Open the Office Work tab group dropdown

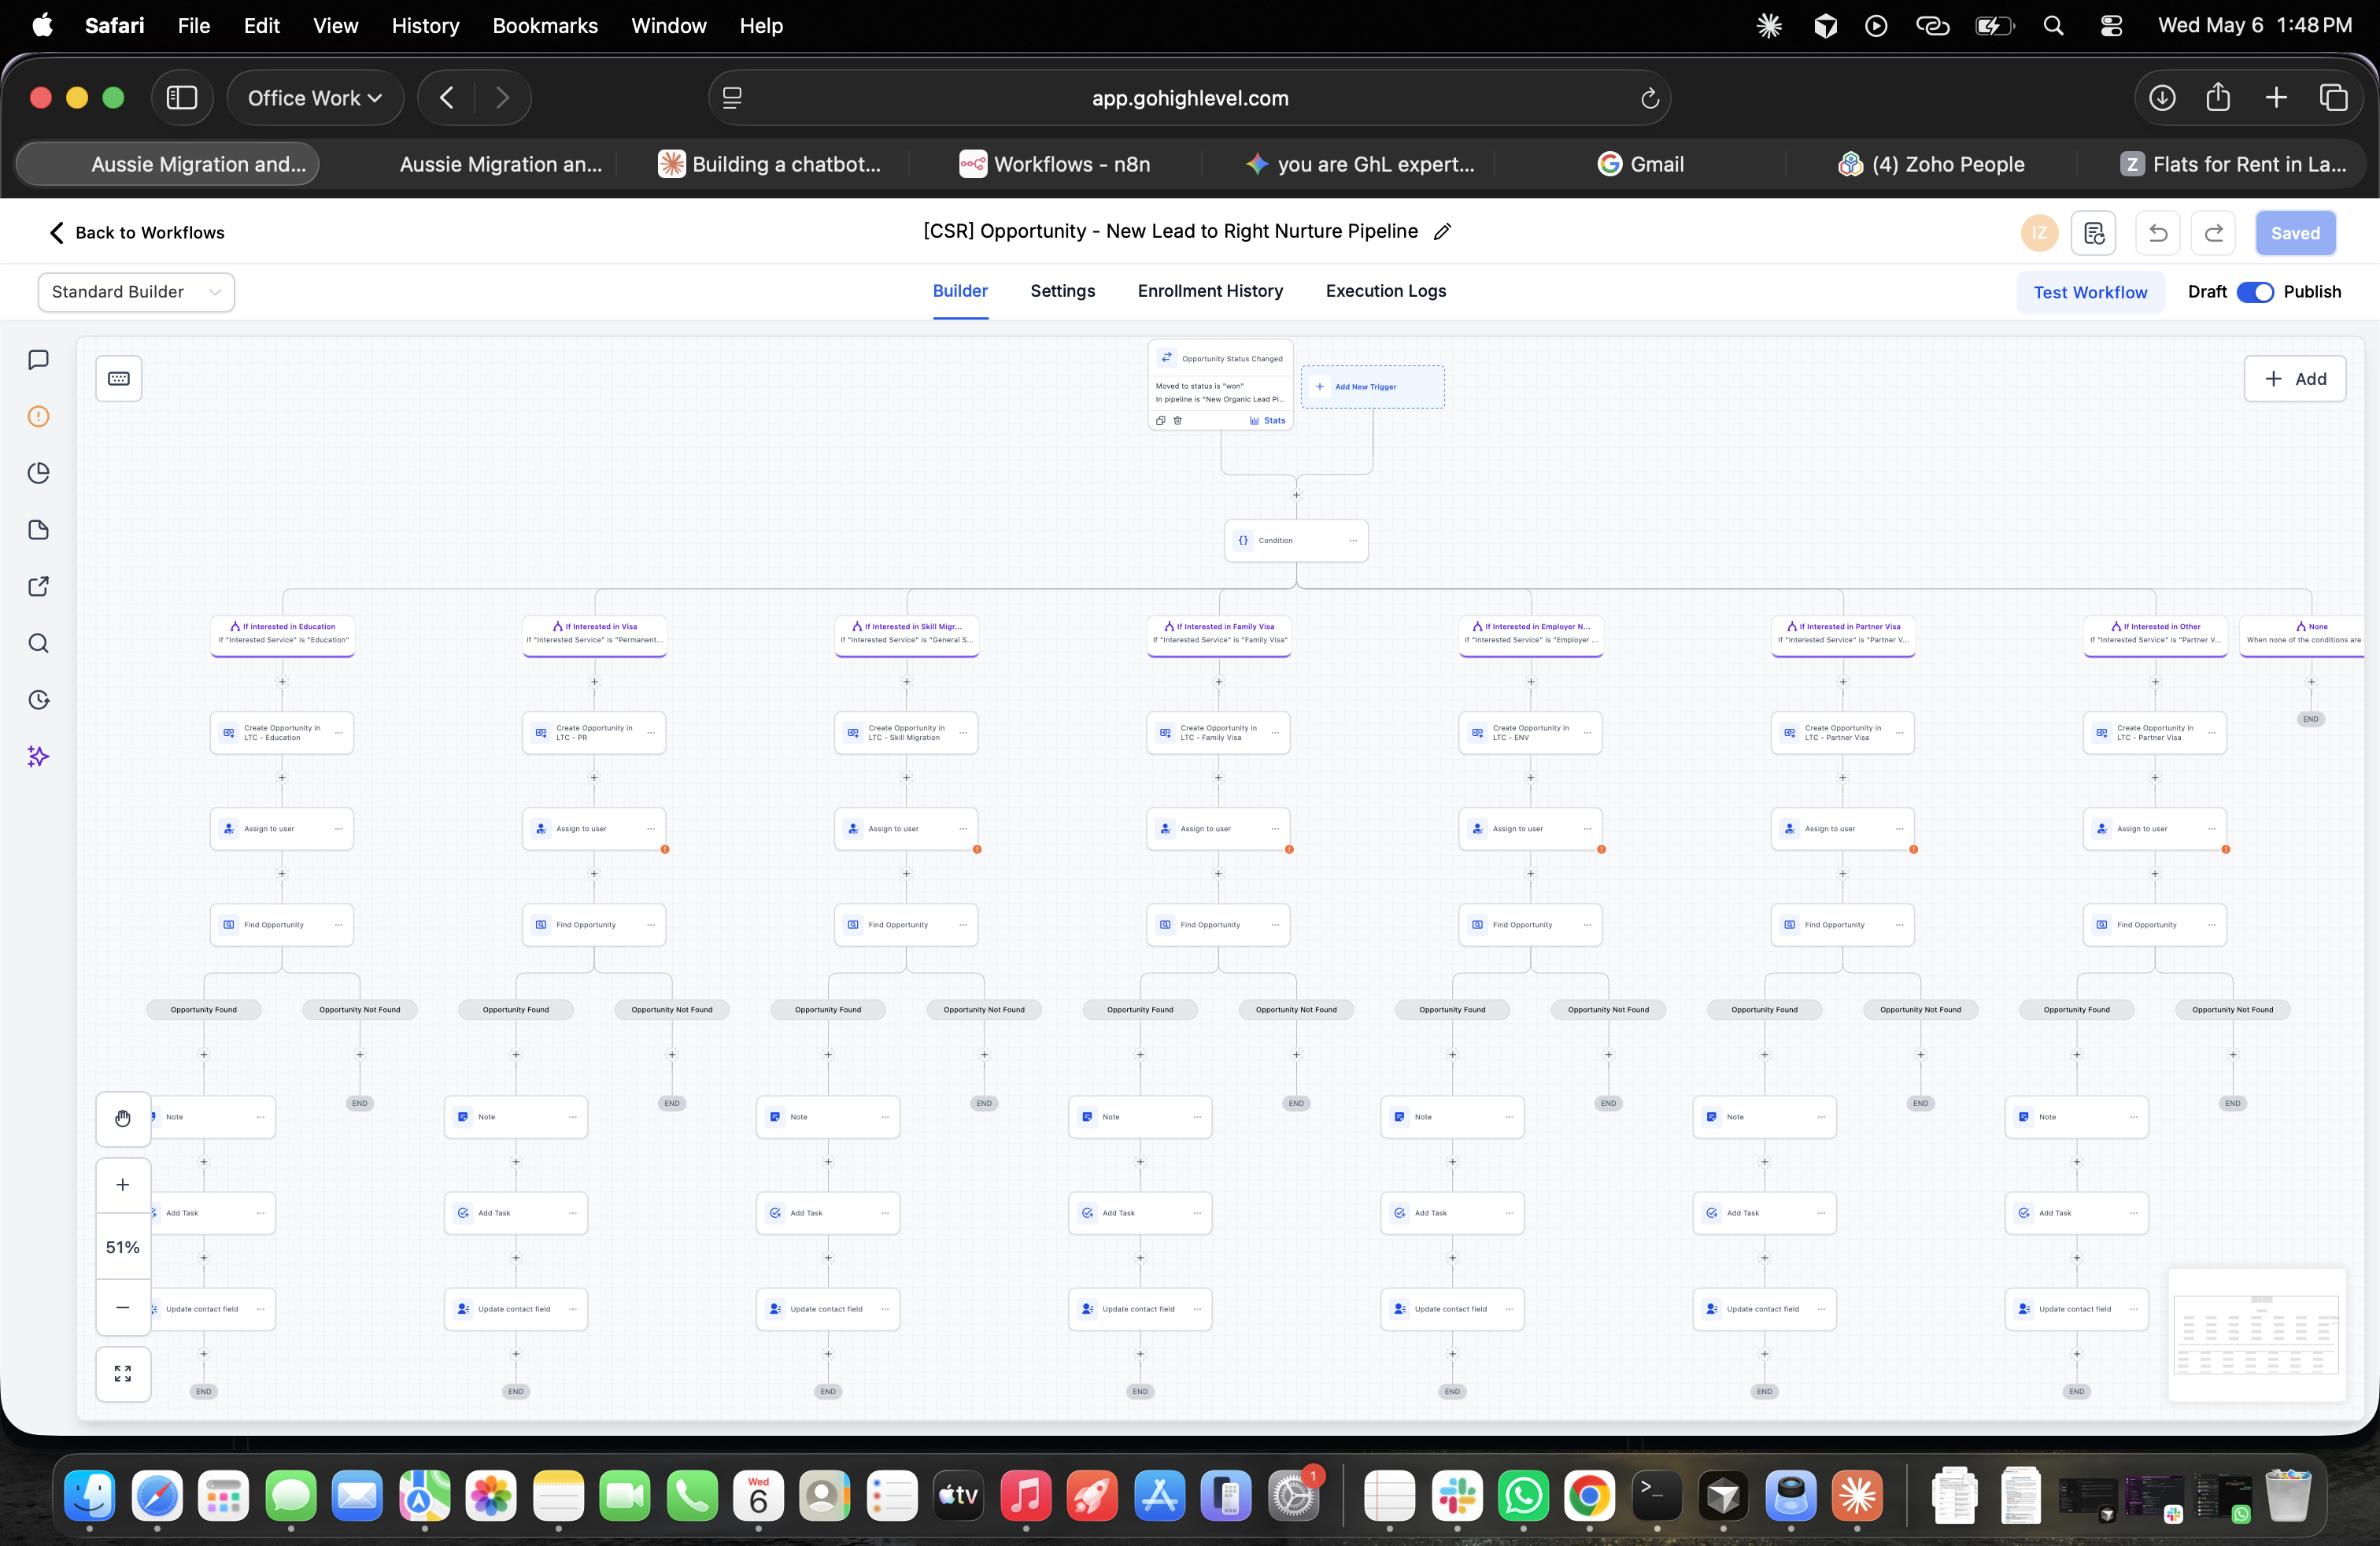coord(315,98)
